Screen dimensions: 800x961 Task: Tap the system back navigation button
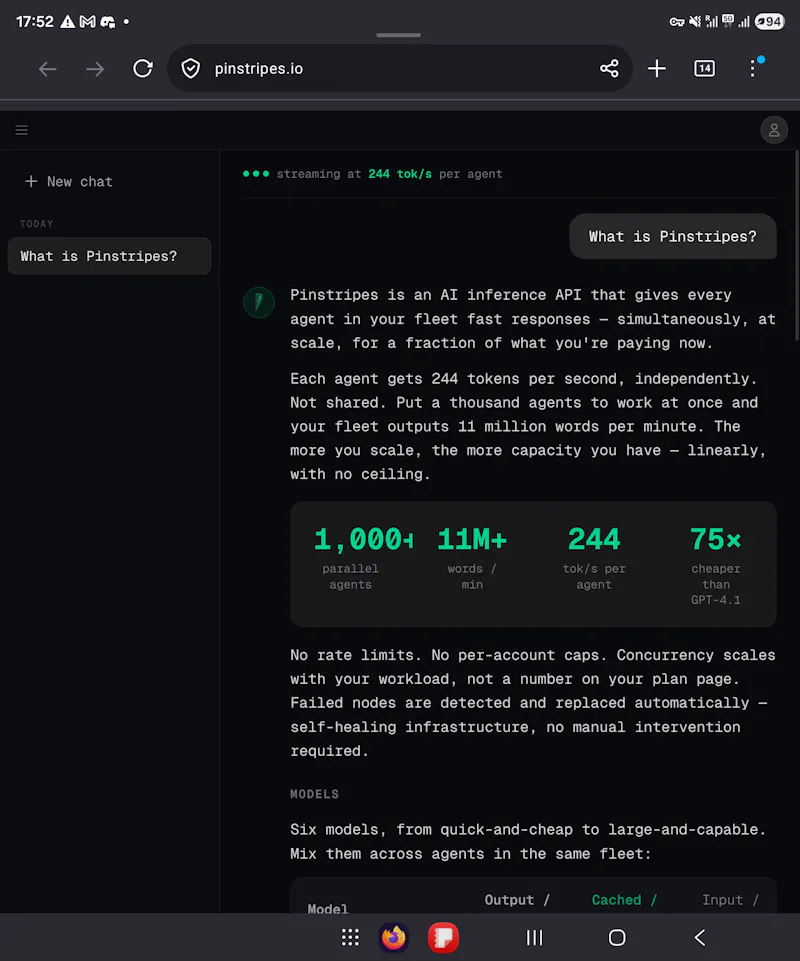(x=699, y=937)
